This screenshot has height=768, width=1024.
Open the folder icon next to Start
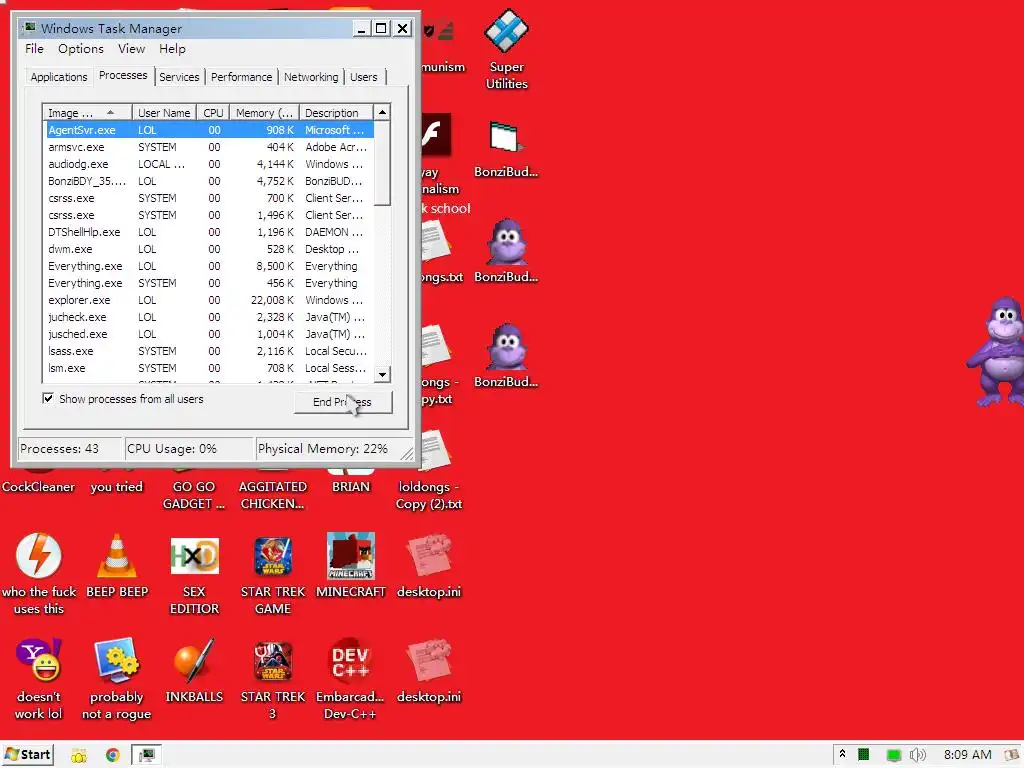coord(78,755)
